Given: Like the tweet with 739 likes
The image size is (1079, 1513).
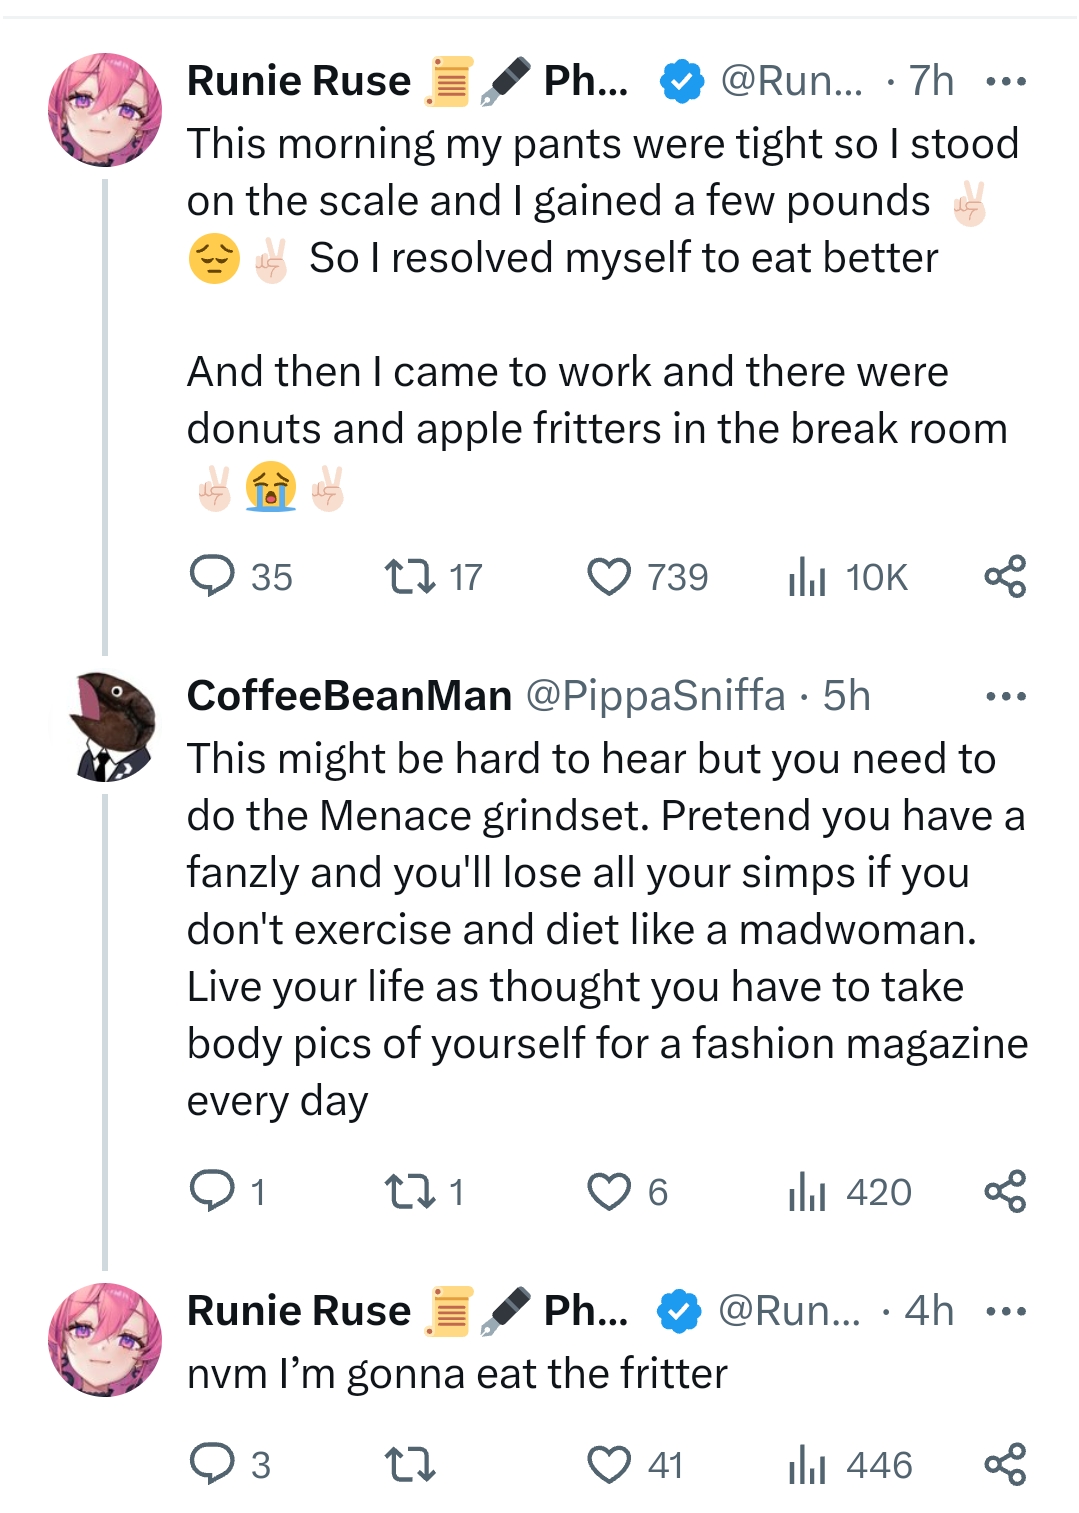Looking at the screenshot, I should click(609, 577).
